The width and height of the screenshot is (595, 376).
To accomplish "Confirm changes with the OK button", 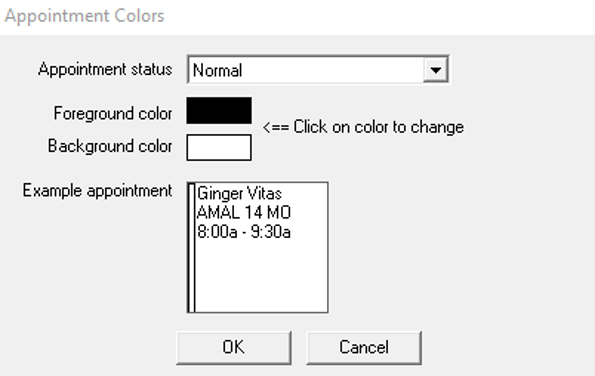I will [234, 348].
